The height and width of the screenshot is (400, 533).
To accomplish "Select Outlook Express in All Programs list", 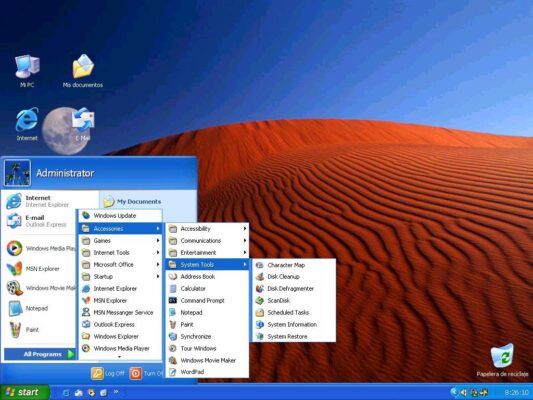I will pos(120,324).
